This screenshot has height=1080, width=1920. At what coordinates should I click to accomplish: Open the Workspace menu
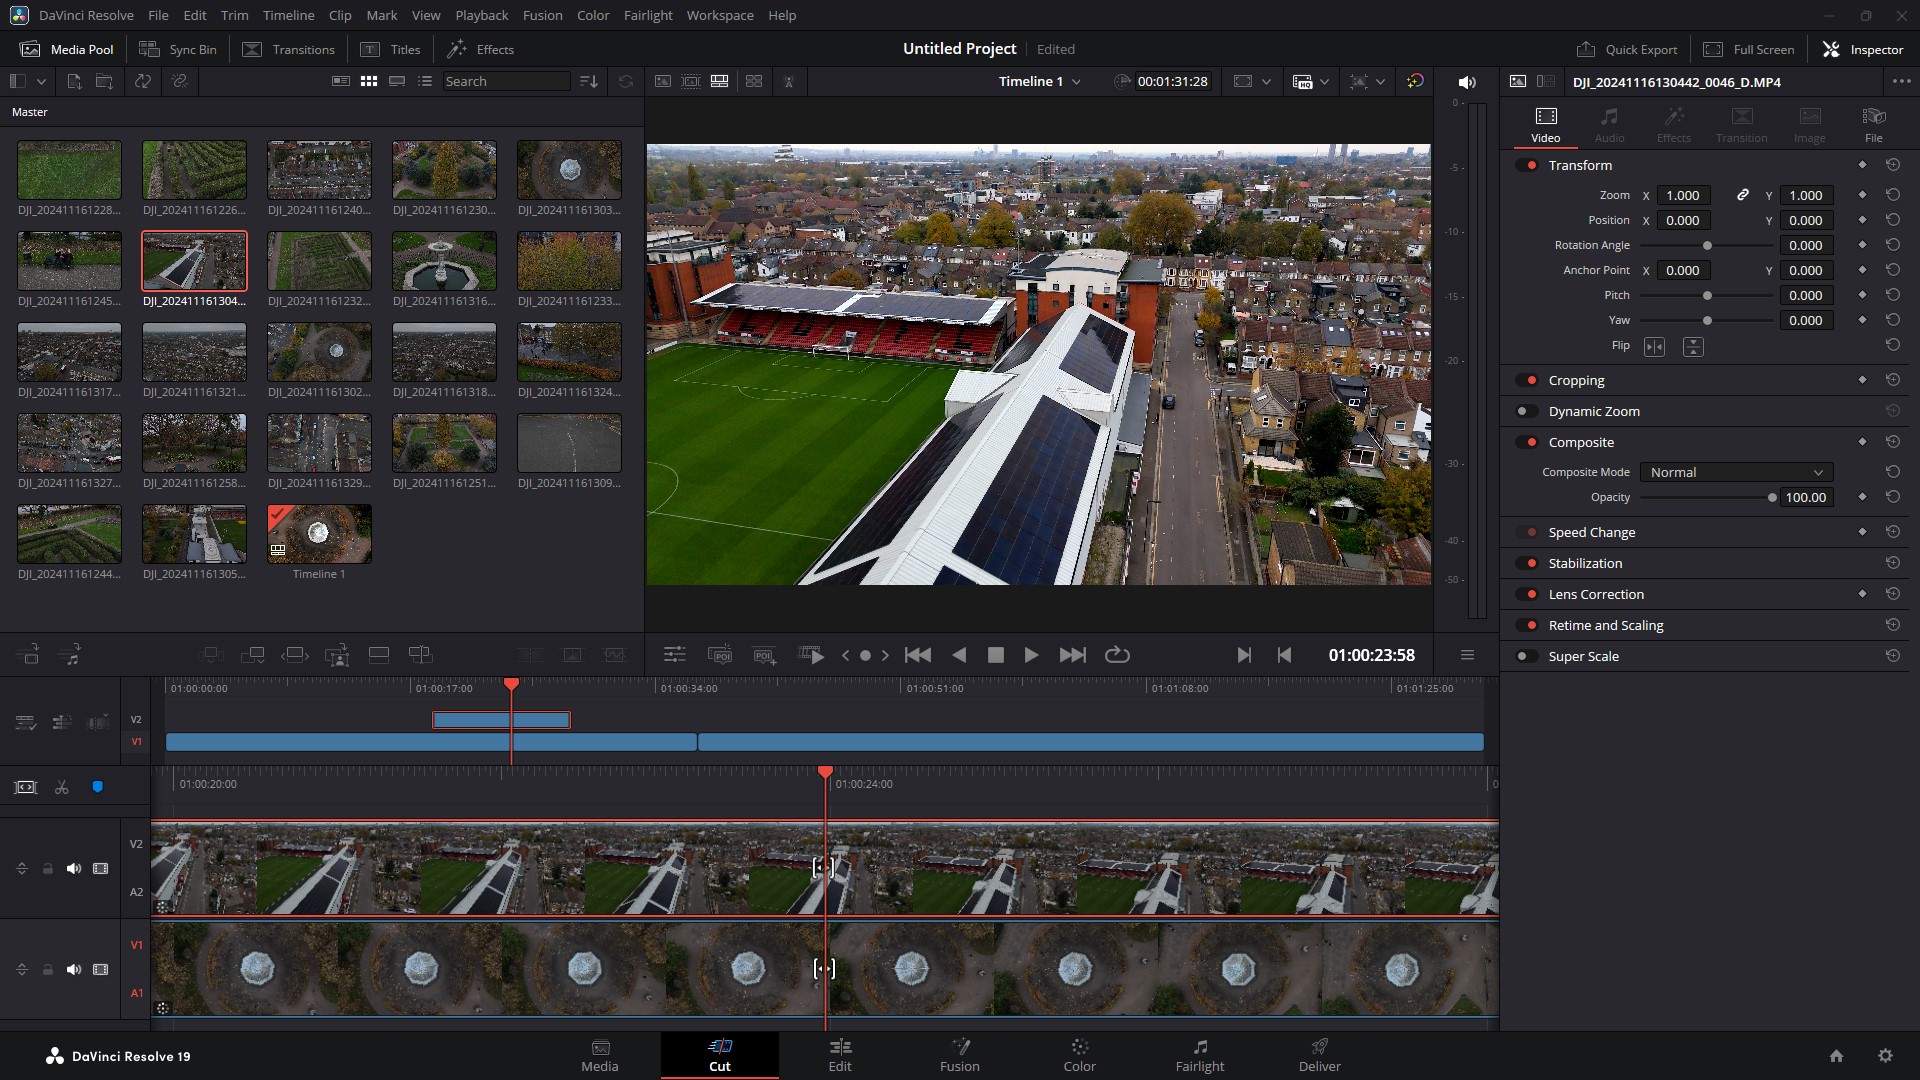pyautogui.click(x=720, y=15)
